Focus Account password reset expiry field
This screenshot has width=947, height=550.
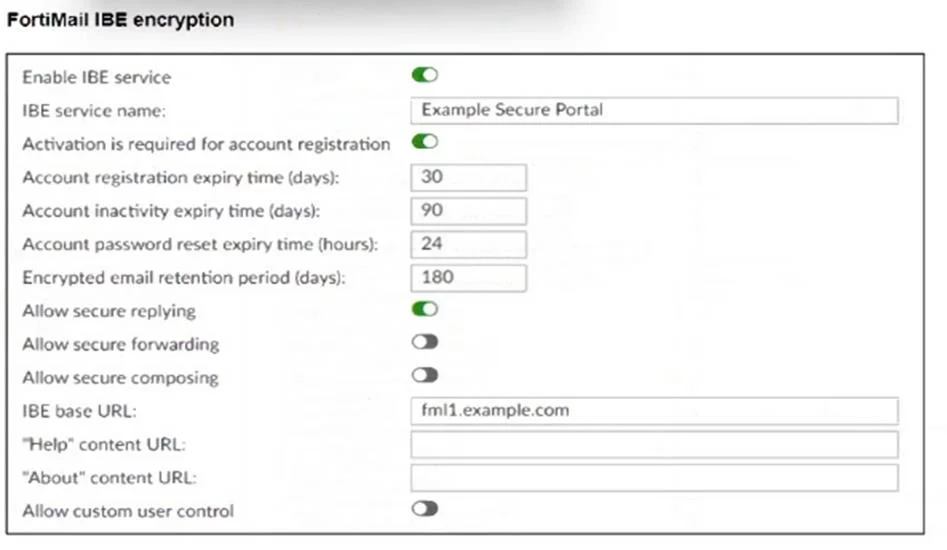pyautogui.click(x=469, y=245)
